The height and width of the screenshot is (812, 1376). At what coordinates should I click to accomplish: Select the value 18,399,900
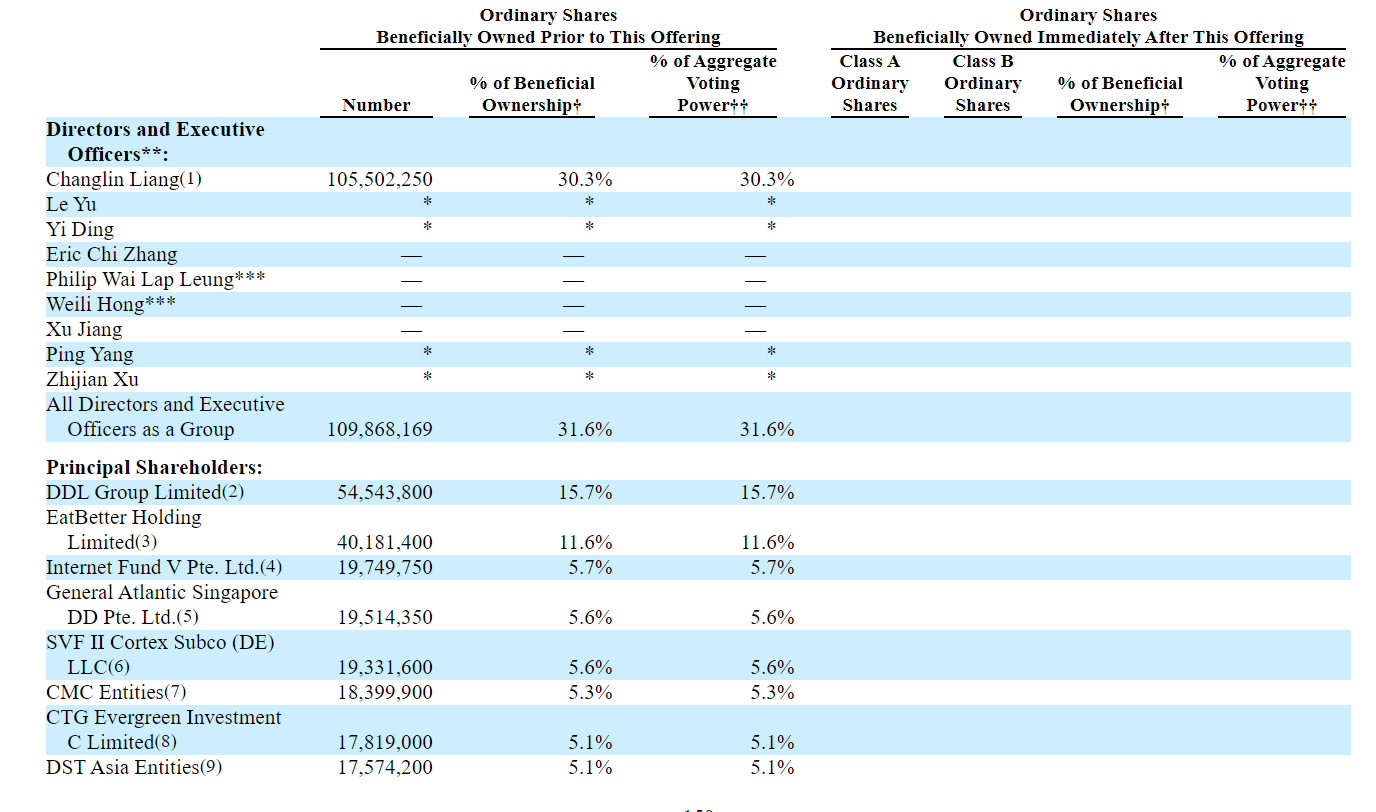385,693
